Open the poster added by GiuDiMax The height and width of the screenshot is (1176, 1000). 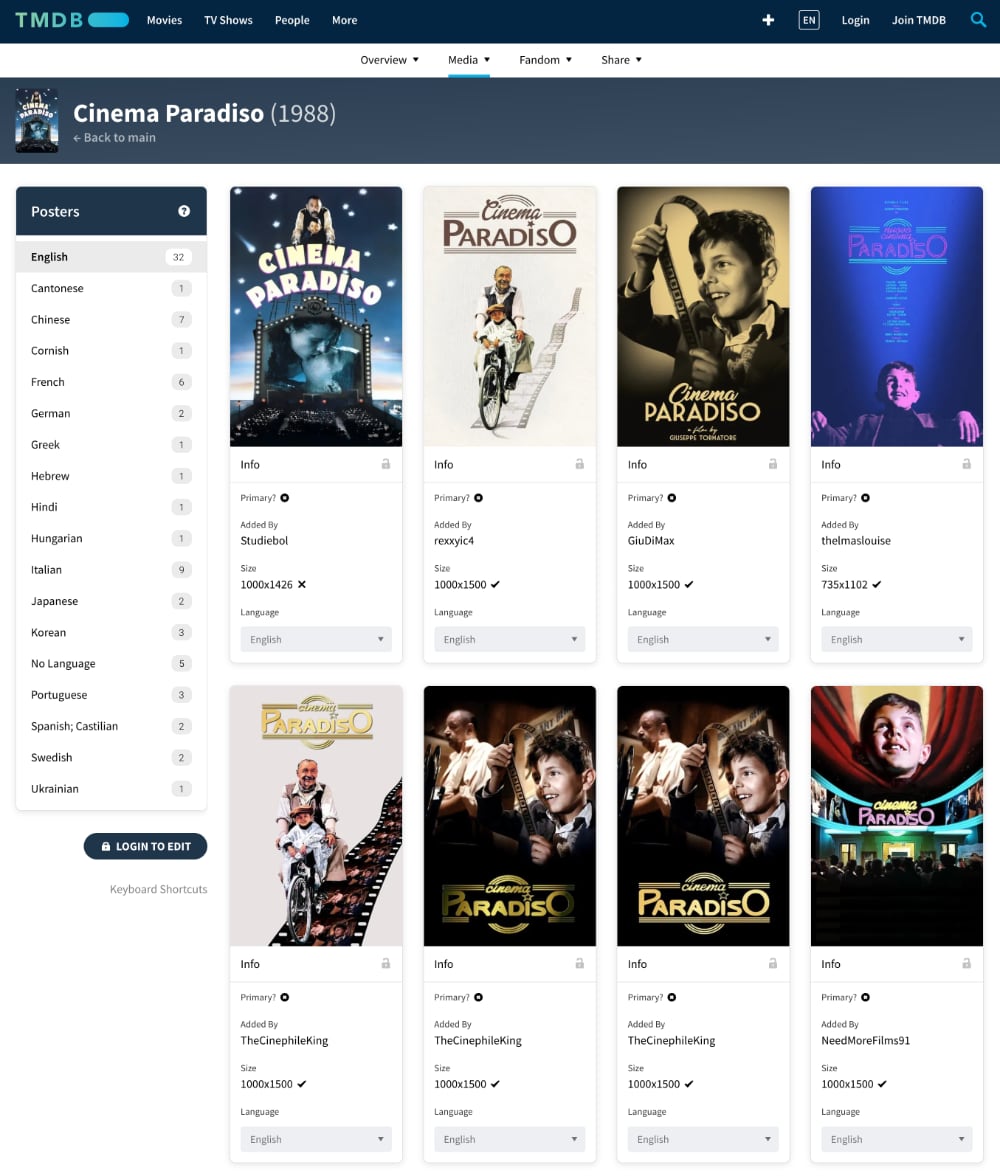click(x=703, y=316)
